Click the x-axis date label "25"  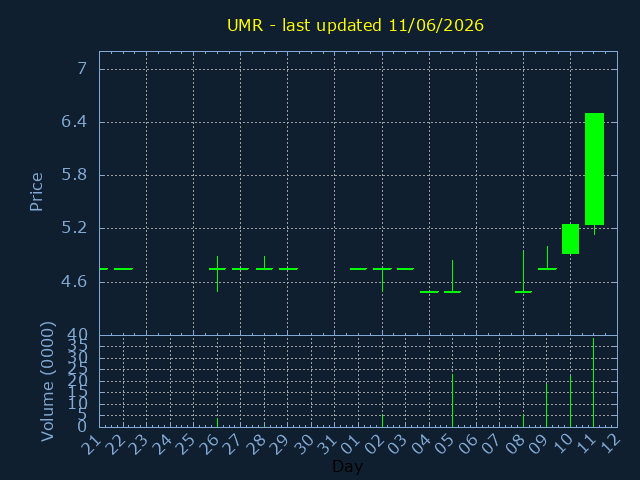point(185,444)
